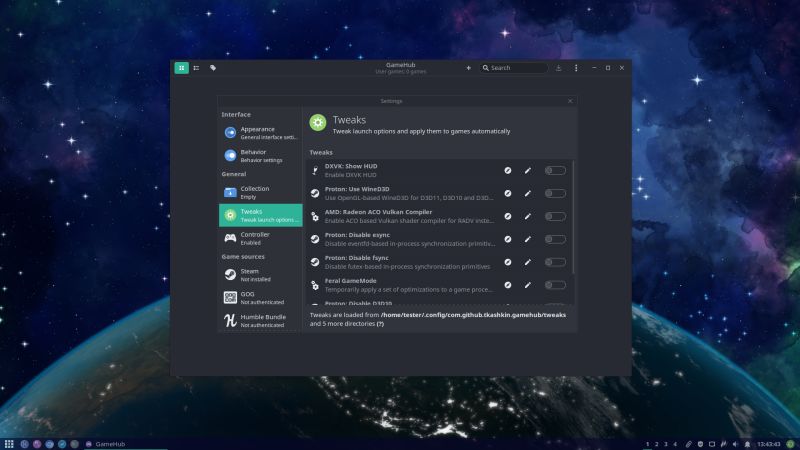Open the notifications bell tray icon
The width and height of the screenshot is (800, 450).
coord(747,444)
